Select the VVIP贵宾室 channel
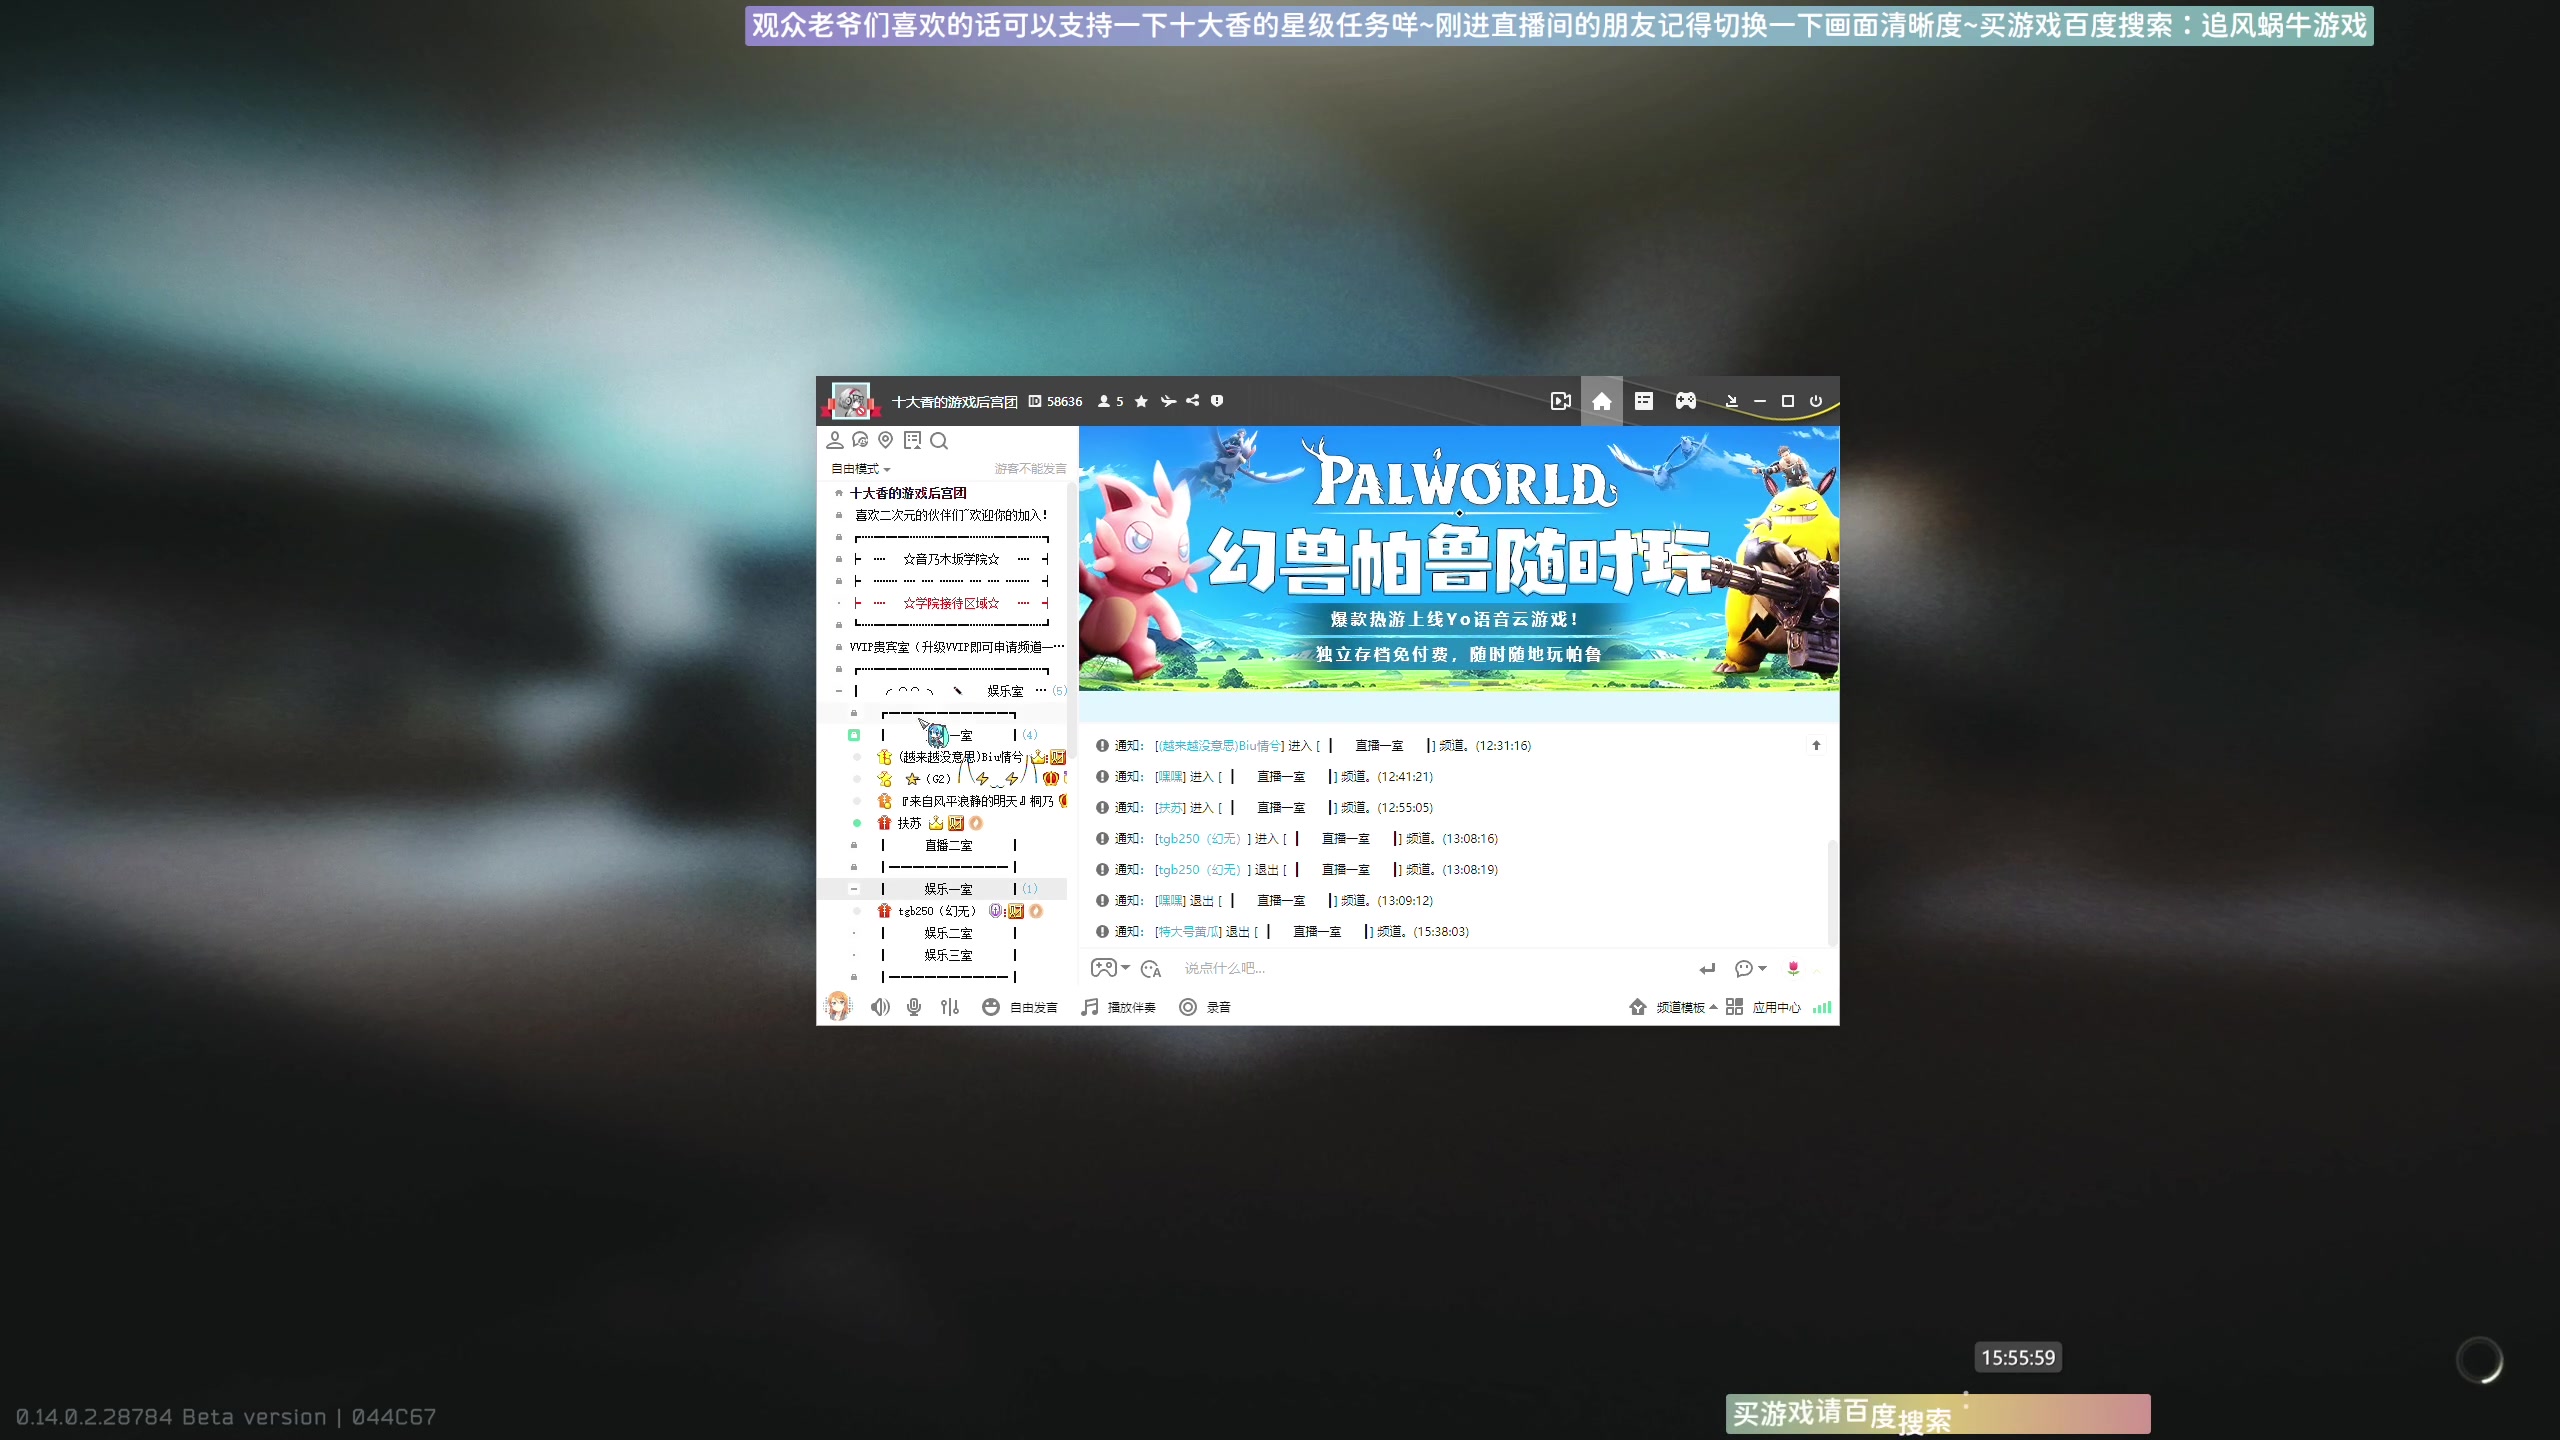Viewport: 2560px width, 1440px height. pos(957,647)
